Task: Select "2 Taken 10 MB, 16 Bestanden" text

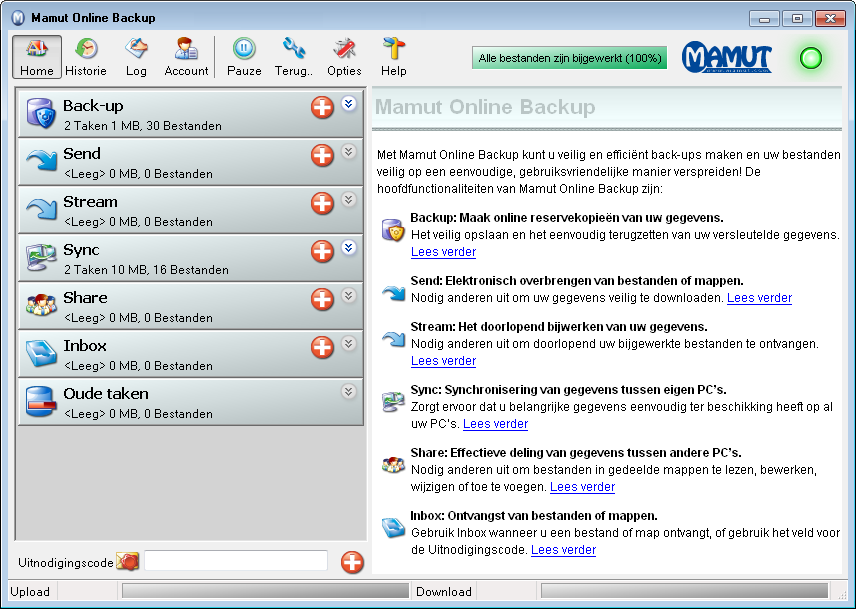Action: click(146, 270)
